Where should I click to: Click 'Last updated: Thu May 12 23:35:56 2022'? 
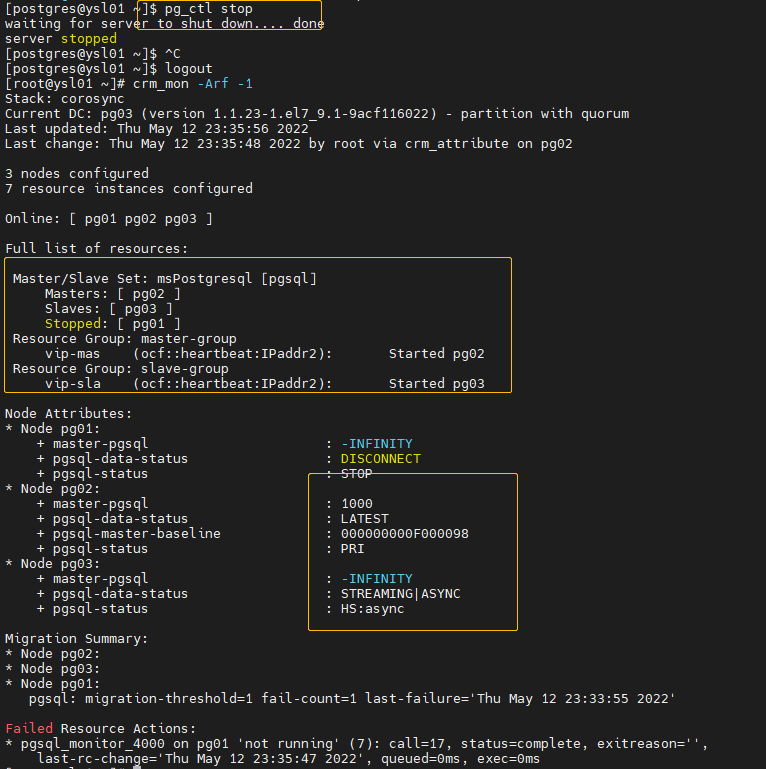(157, 129)
